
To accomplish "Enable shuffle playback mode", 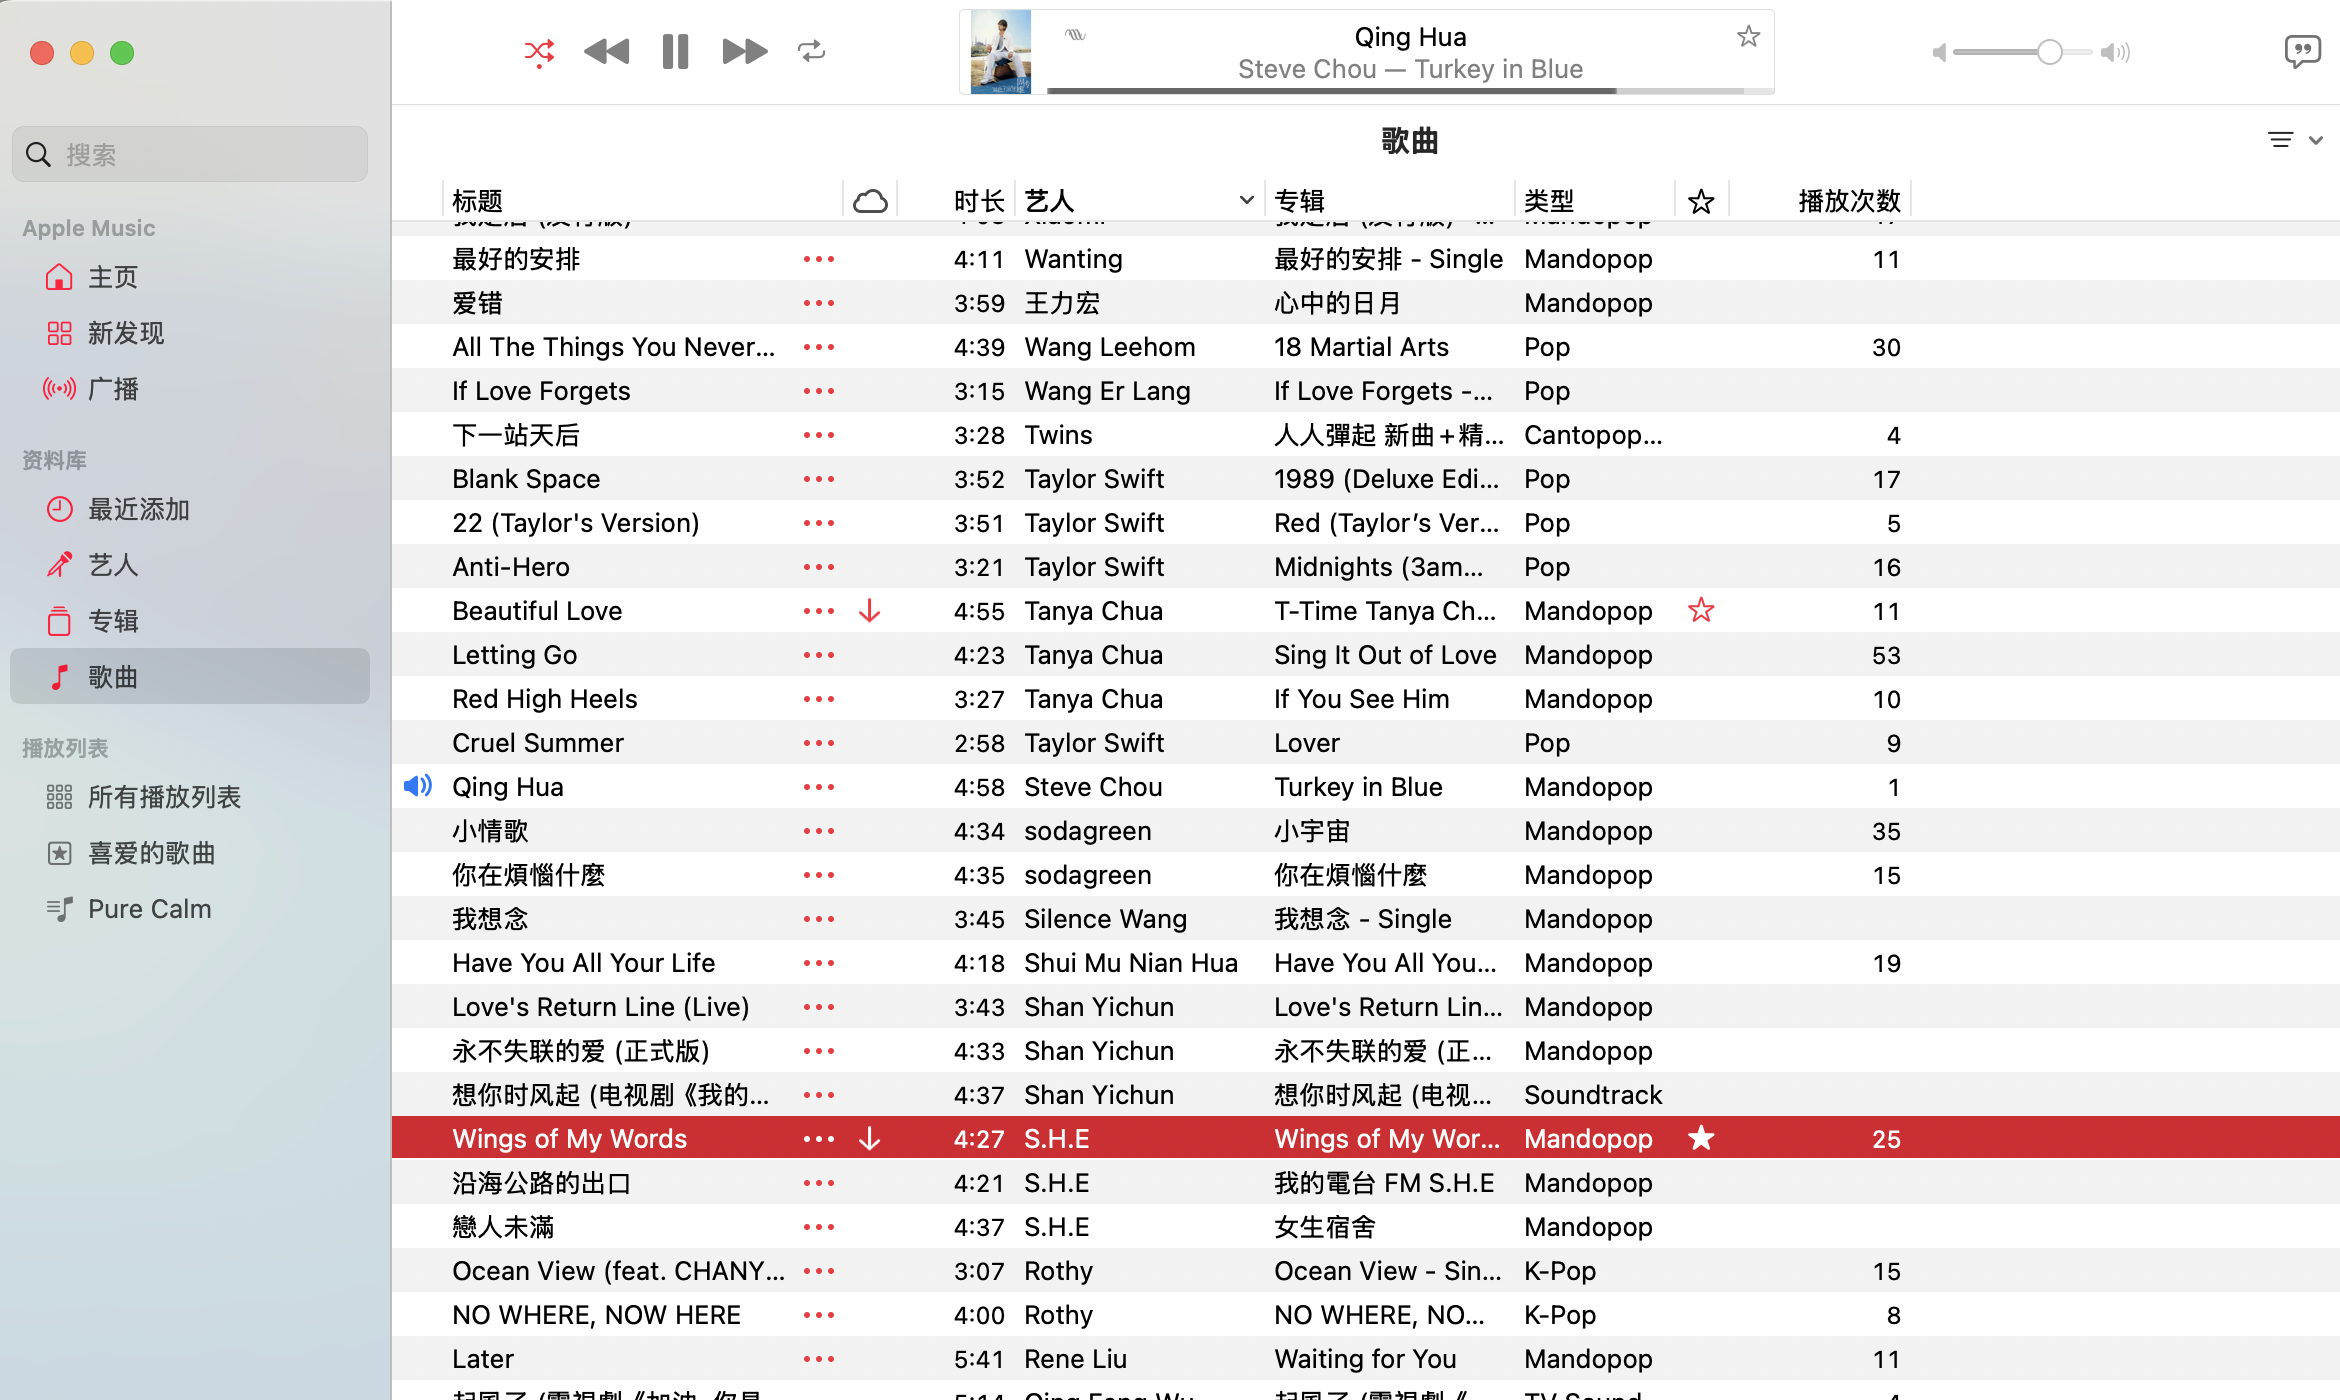I will click(539, 52).
